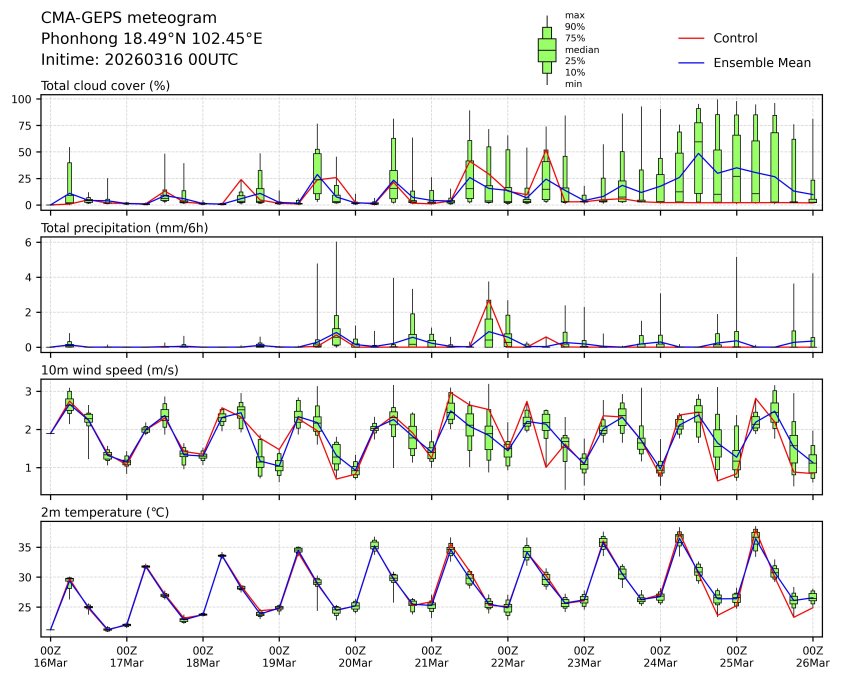Click the 00Z 26Mar time axis label

tap(812, 656)
